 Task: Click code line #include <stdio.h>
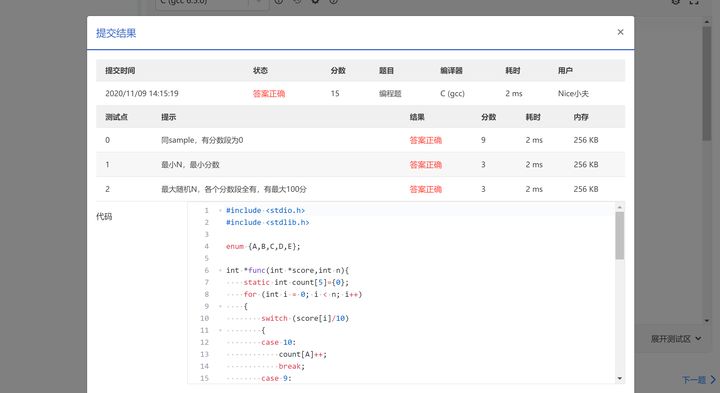(x=265, y=210)
